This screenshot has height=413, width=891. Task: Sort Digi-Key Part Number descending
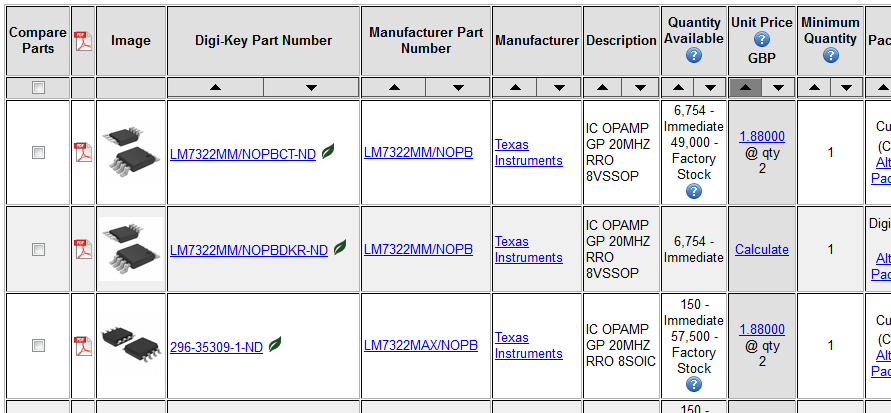311,87
